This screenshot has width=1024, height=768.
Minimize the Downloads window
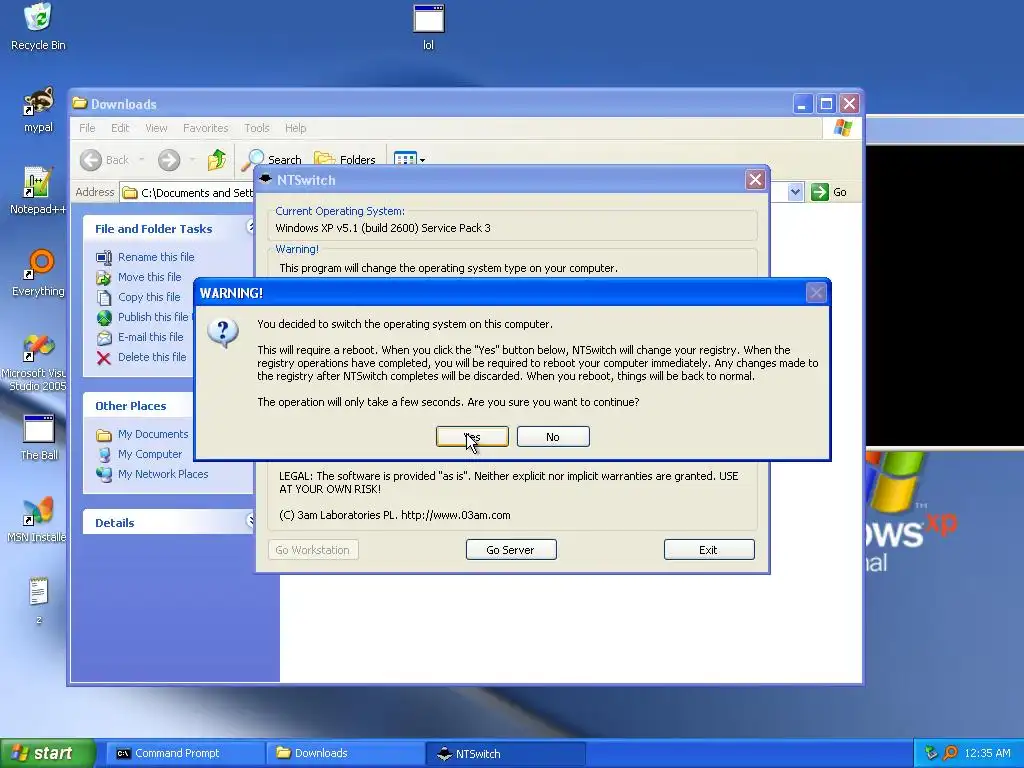pos(803,104)
